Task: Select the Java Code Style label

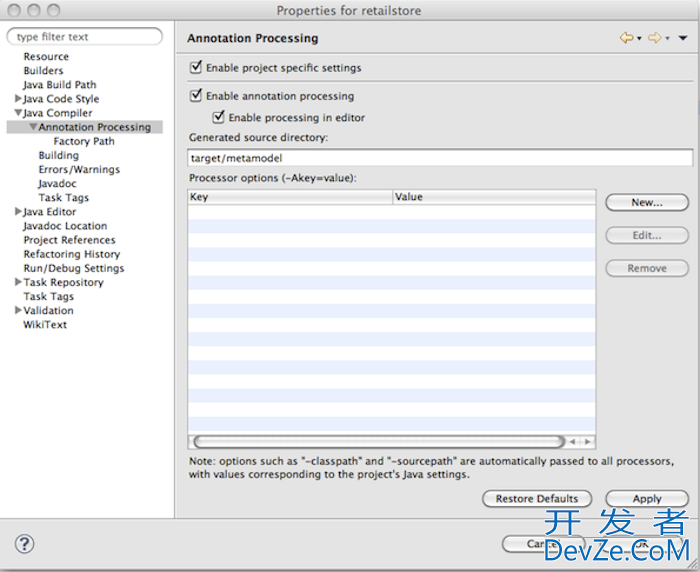Action: tap(61, 99)
